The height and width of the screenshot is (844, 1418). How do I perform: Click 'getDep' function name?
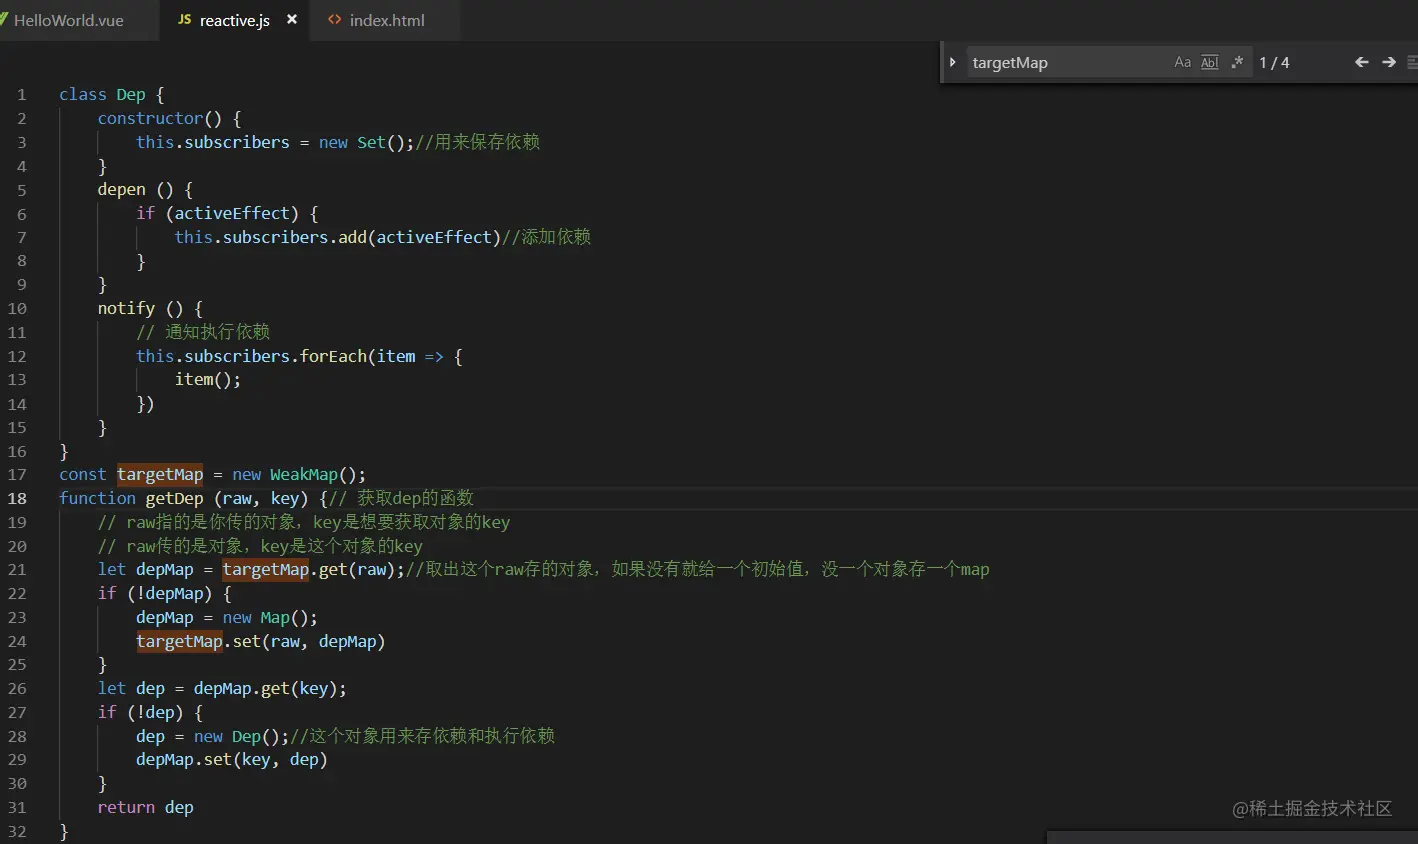pyautogui.click(x=174, y=498)
